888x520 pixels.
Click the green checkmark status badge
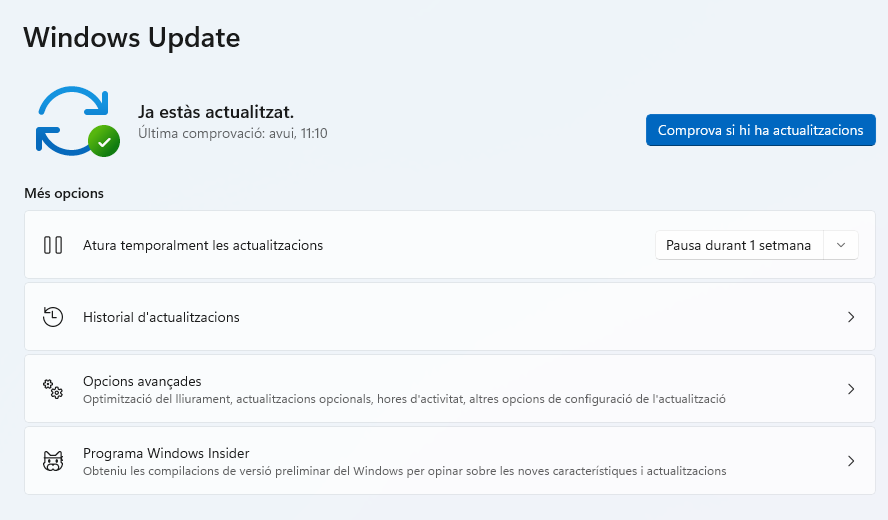click(x=104, y=141)
